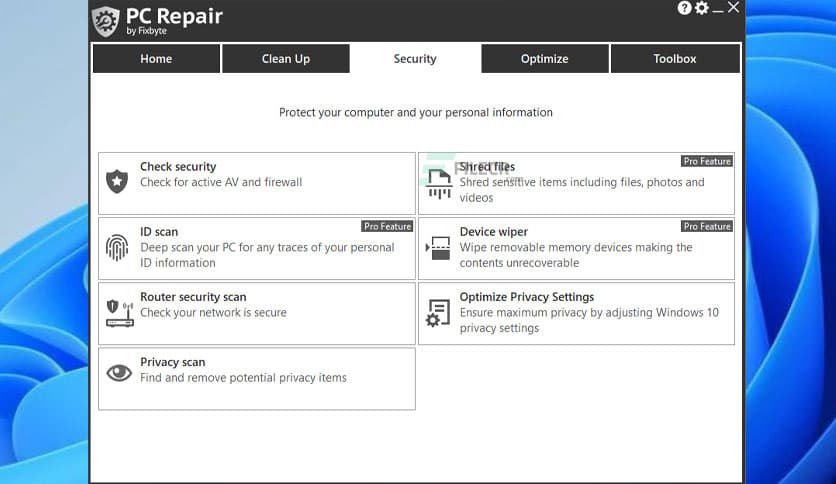Click the Pro Feature badge on ID scan
Screen dimensions: 836x484
pyautogui.click(x=388, y=227)
